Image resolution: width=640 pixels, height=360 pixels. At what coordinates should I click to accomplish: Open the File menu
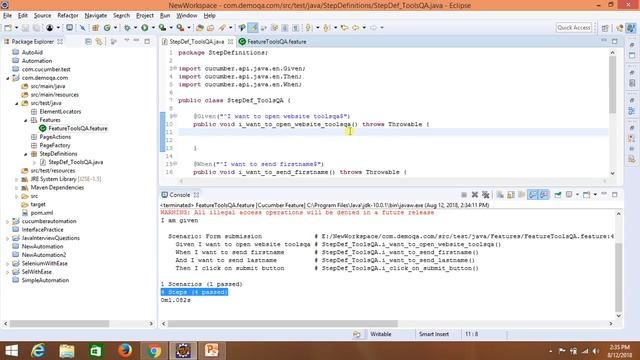point(7,16)
